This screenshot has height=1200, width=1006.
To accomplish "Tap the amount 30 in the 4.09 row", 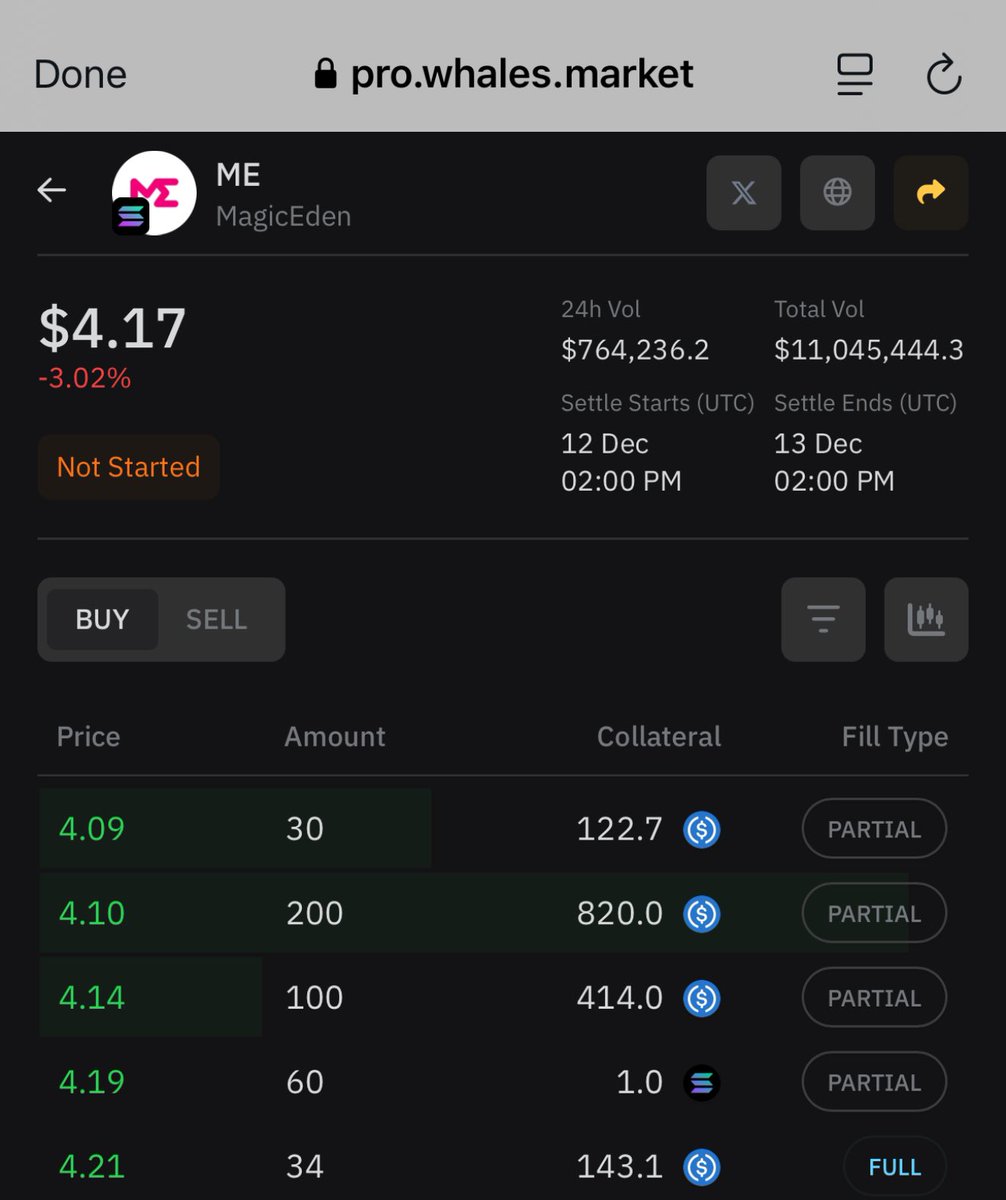I will point(305,829).
